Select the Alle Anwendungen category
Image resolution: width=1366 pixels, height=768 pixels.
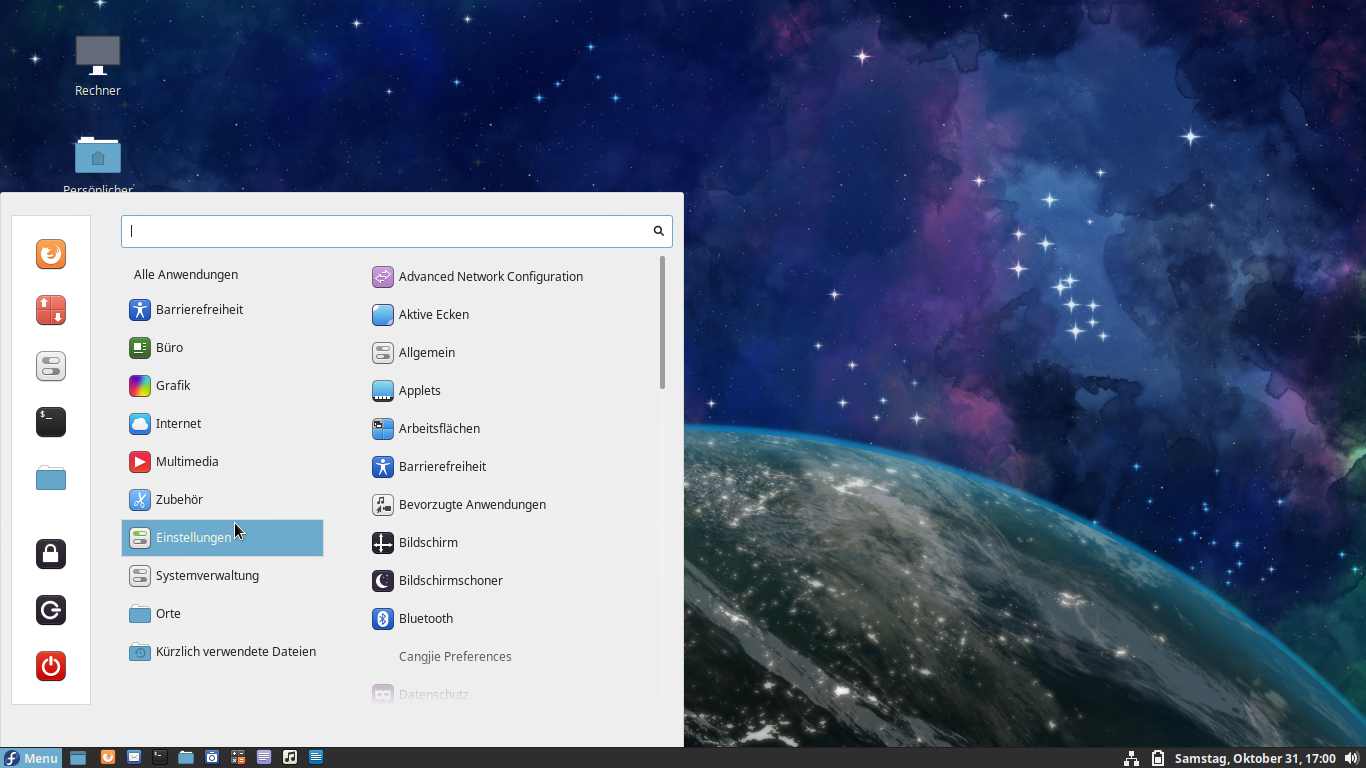(x=222, y=274)
